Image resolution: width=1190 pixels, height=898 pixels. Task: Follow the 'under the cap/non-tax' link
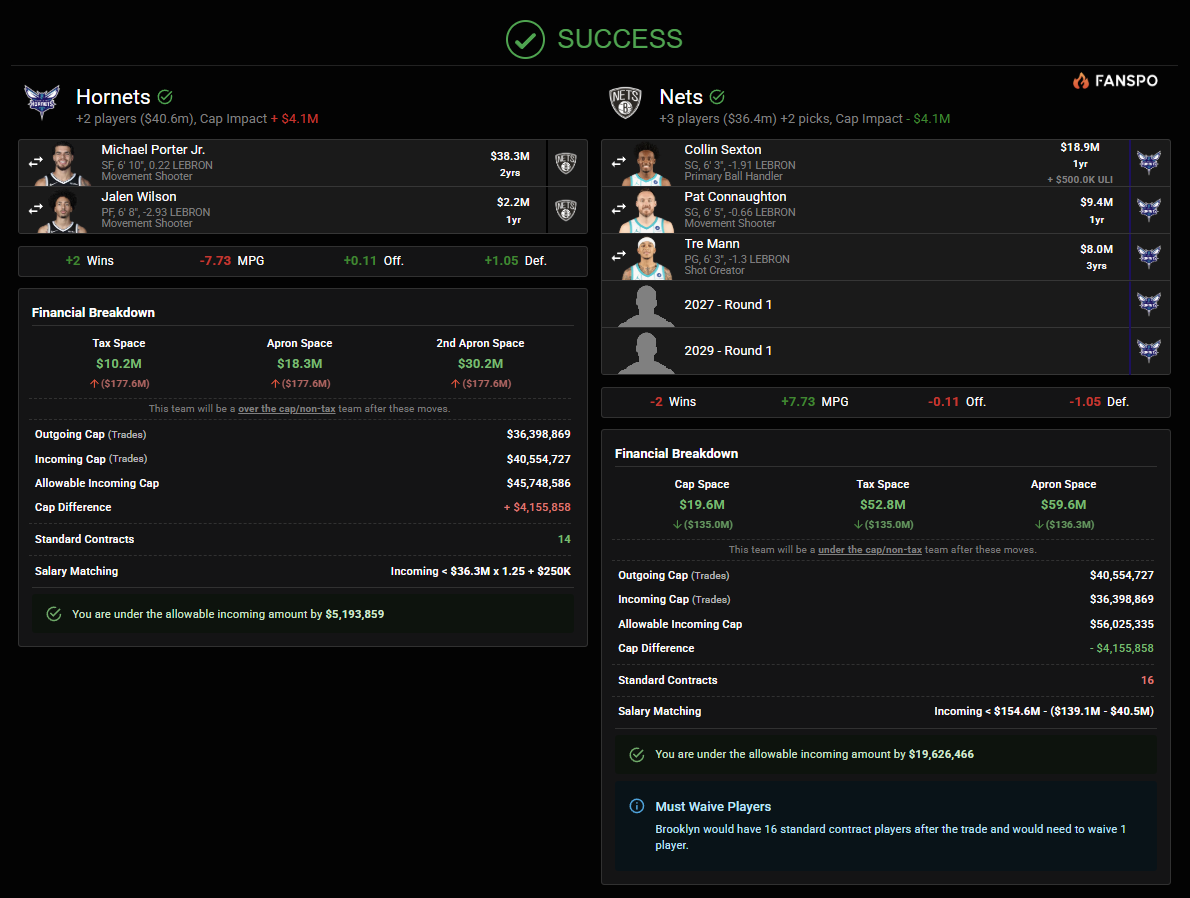870,550
